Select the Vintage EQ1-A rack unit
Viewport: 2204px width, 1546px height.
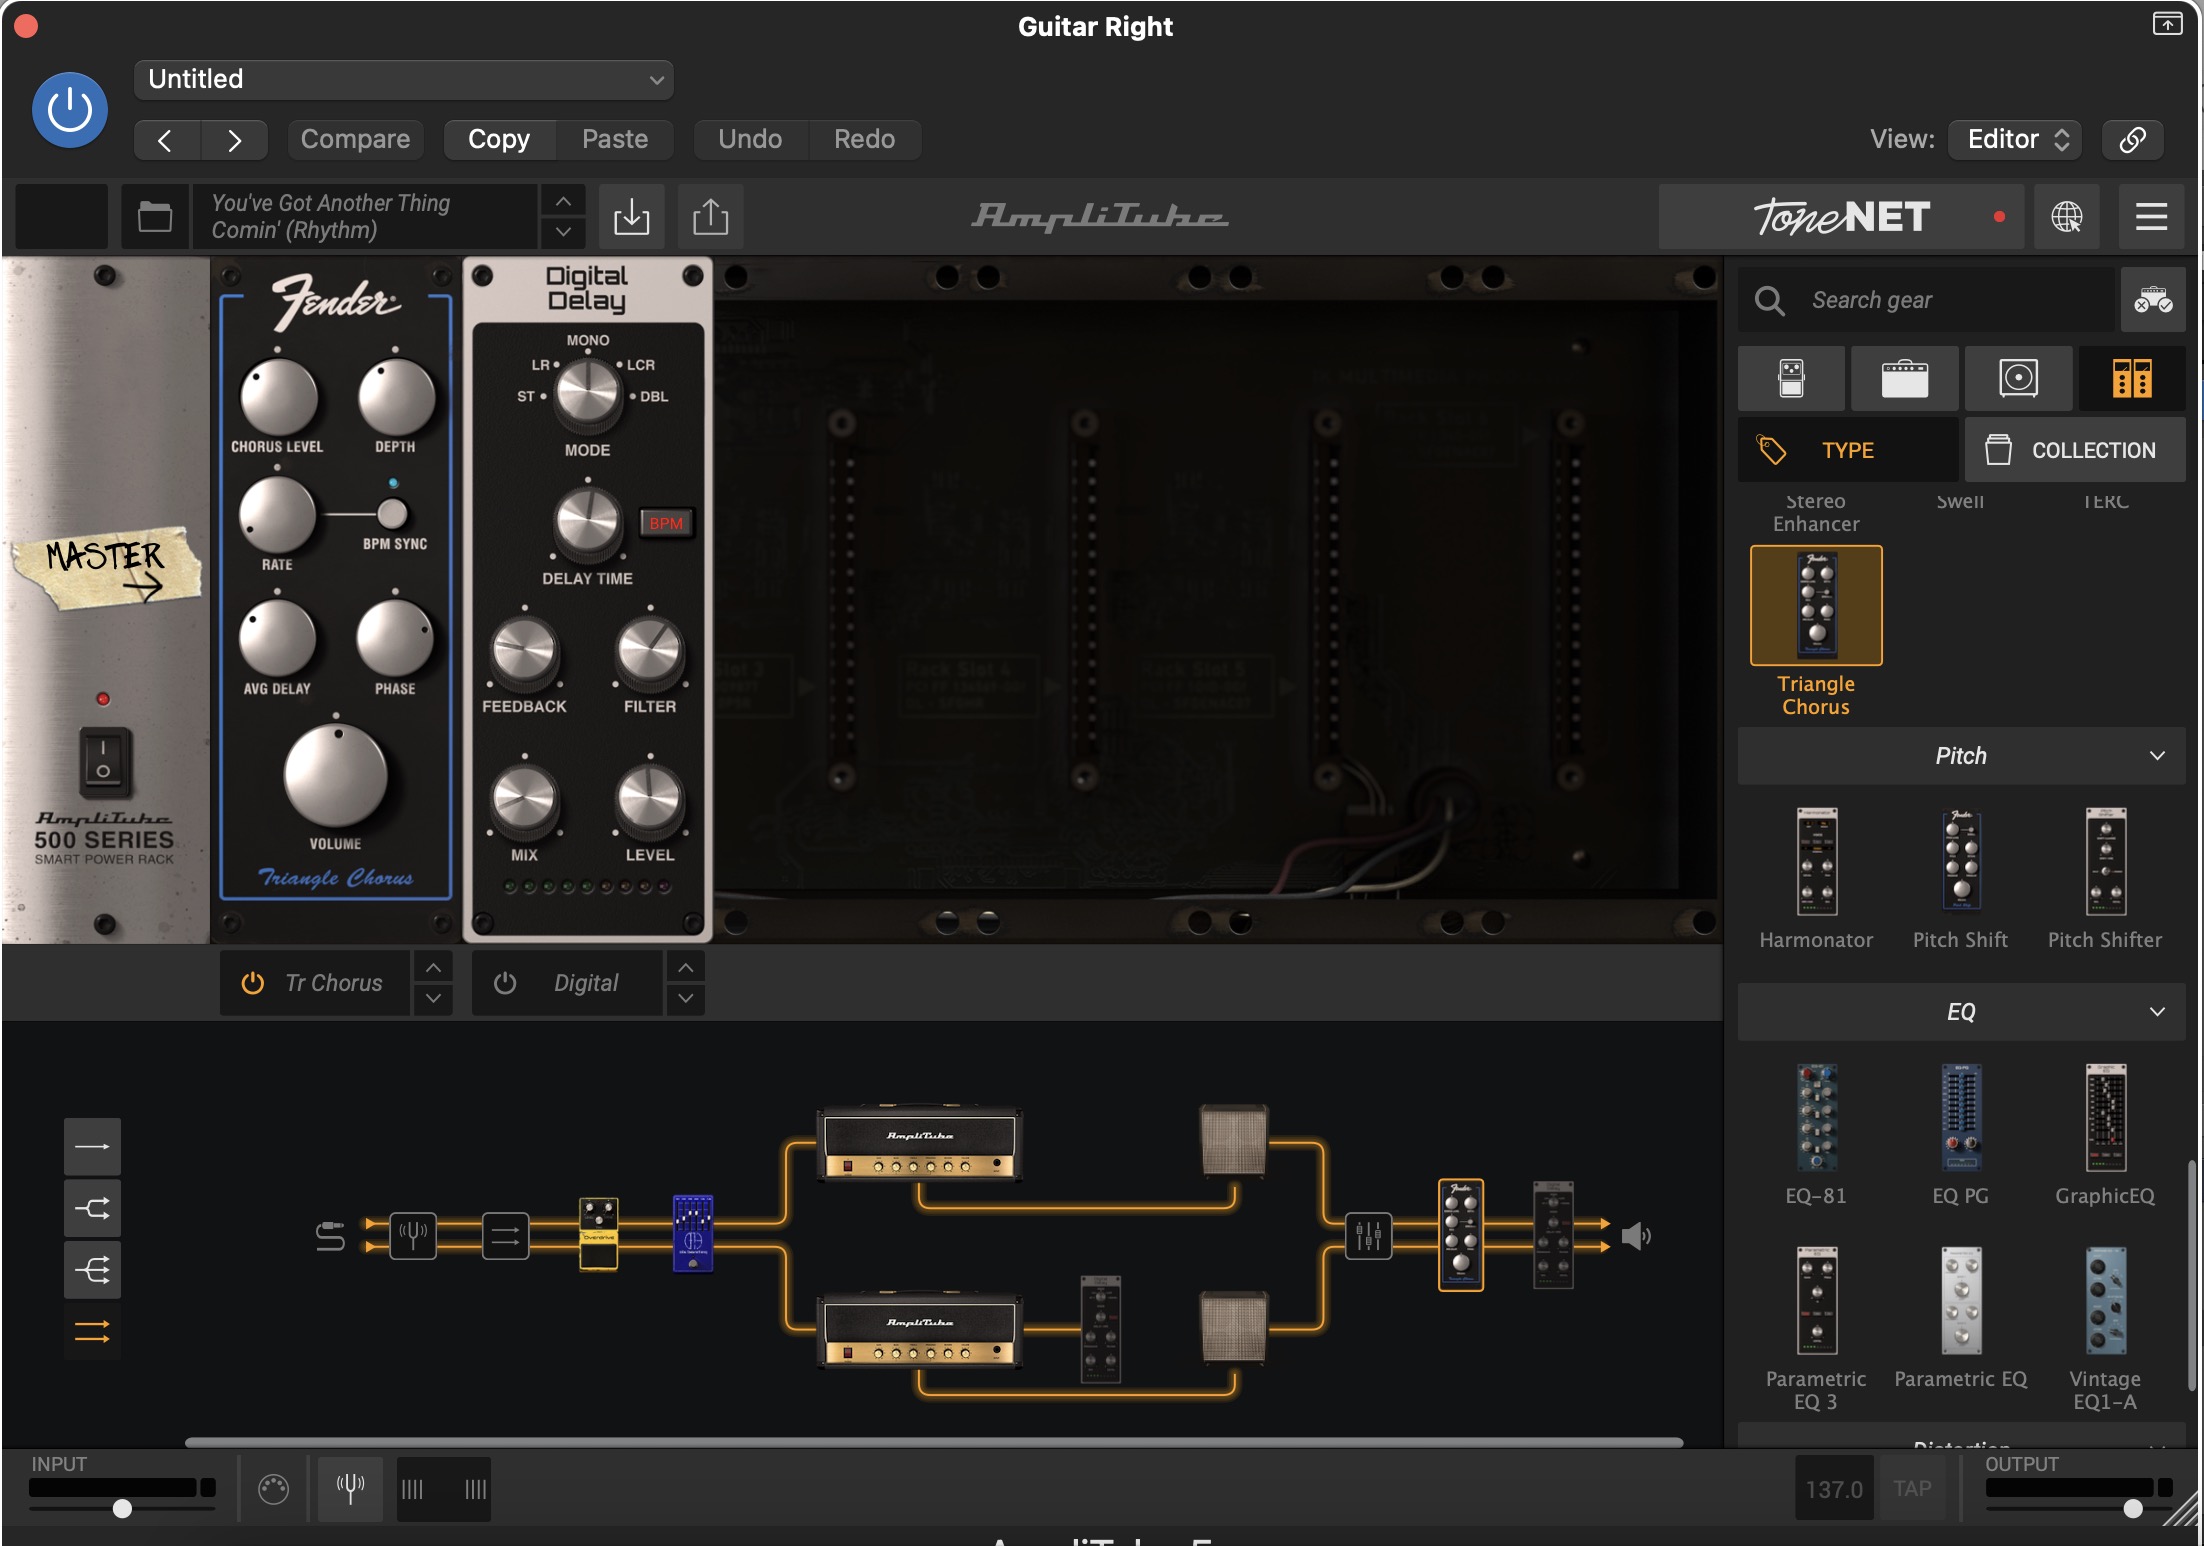2105,1300
